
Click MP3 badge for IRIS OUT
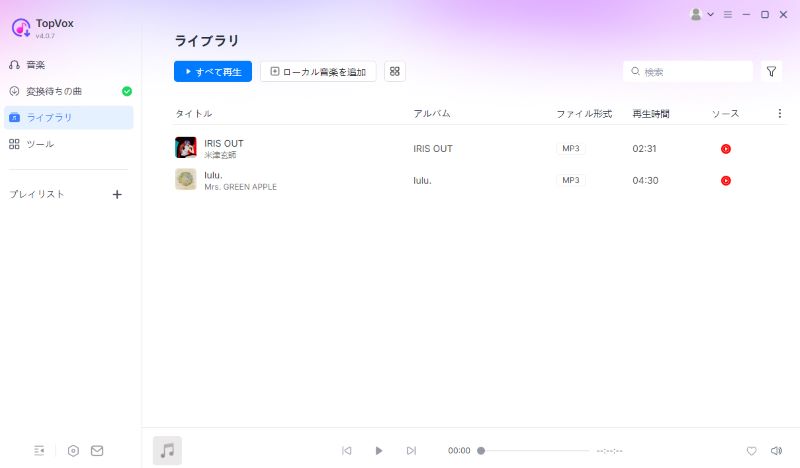coord(571,149)
